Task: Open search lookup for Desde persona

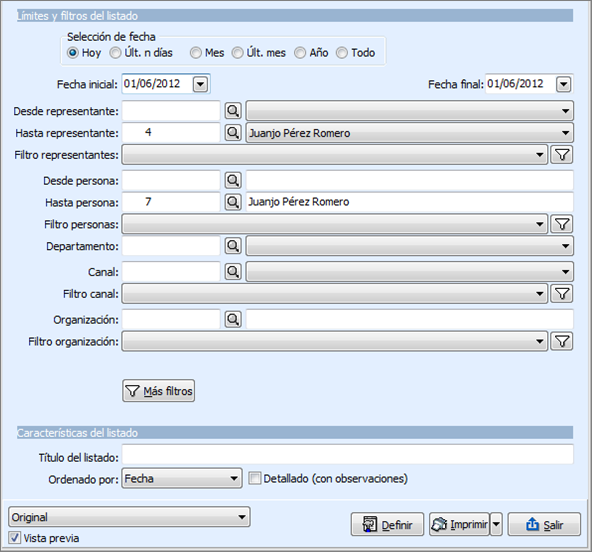Action: coord(233,180)
